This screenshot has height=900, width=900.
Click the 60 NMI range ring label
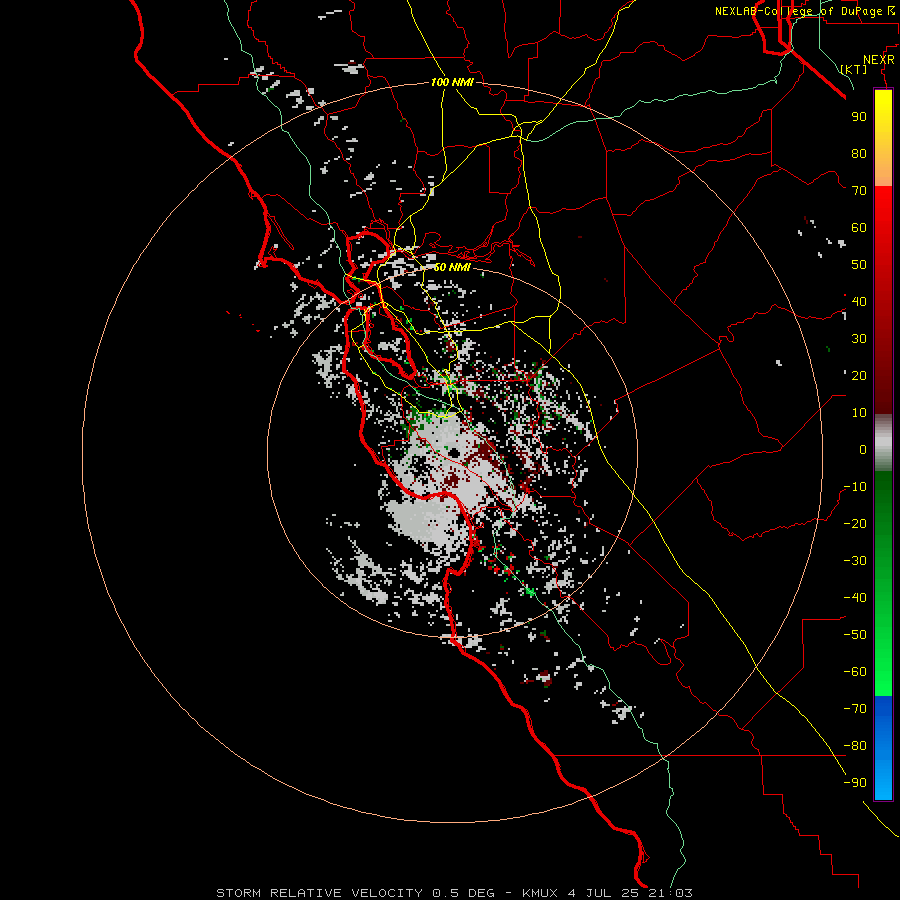pyautogui.click(x=452, y=267)
